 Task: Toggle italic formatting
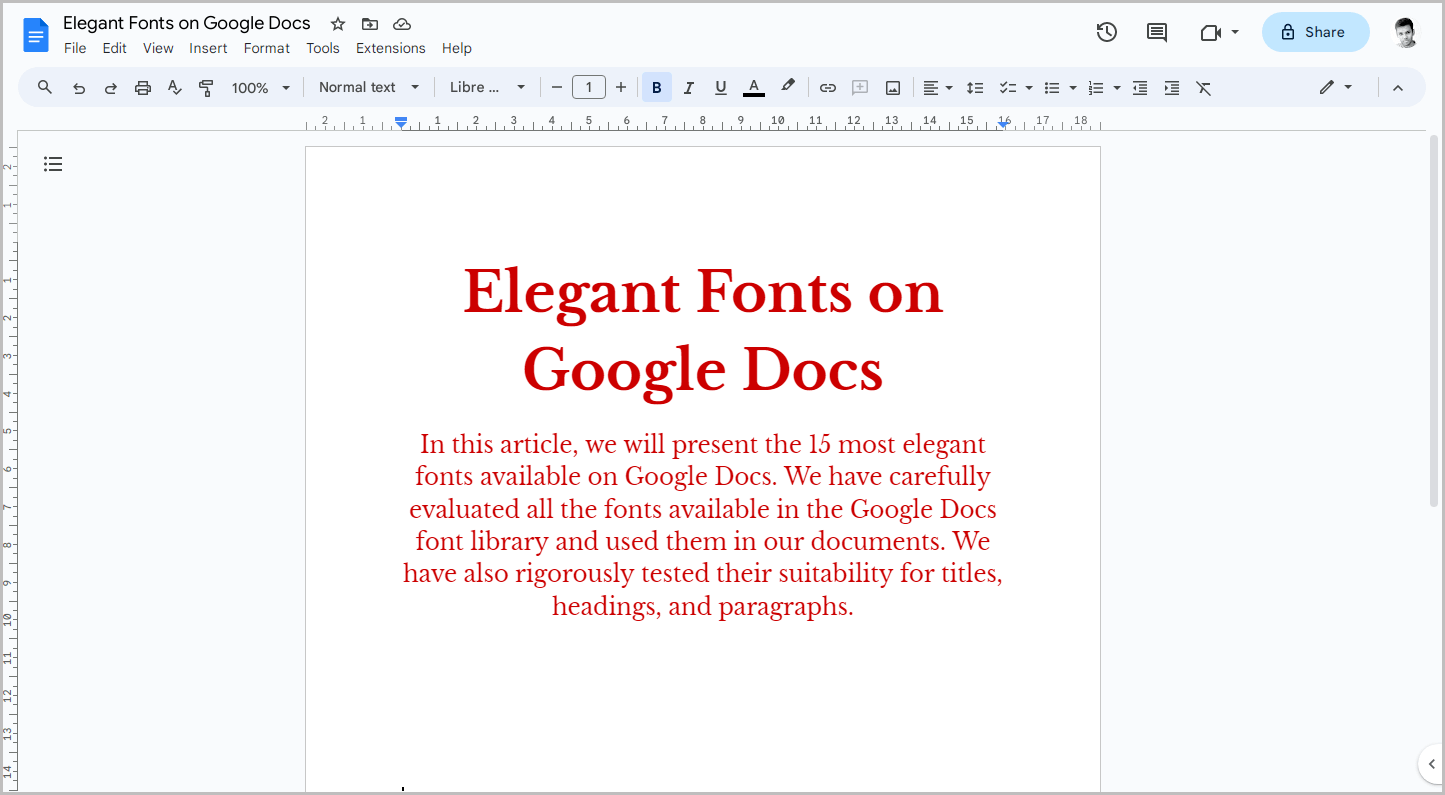pyautogui.click(x=688, y=87)
